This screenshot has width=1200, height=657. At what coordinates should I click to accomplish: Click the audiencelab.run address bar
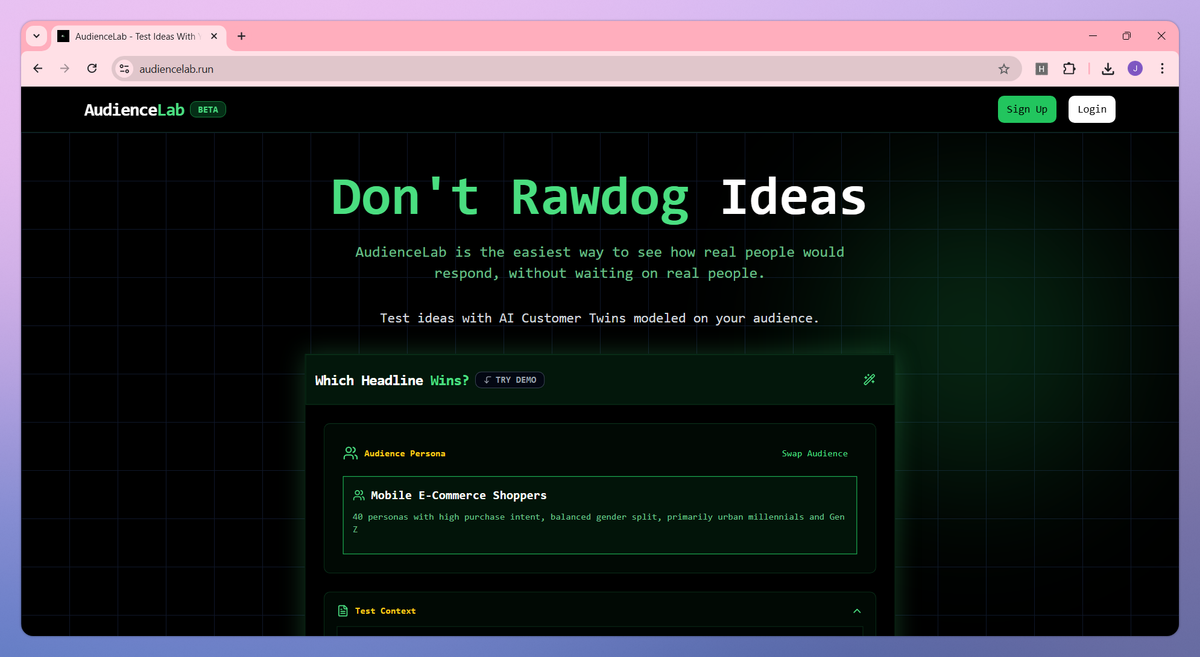565,69
